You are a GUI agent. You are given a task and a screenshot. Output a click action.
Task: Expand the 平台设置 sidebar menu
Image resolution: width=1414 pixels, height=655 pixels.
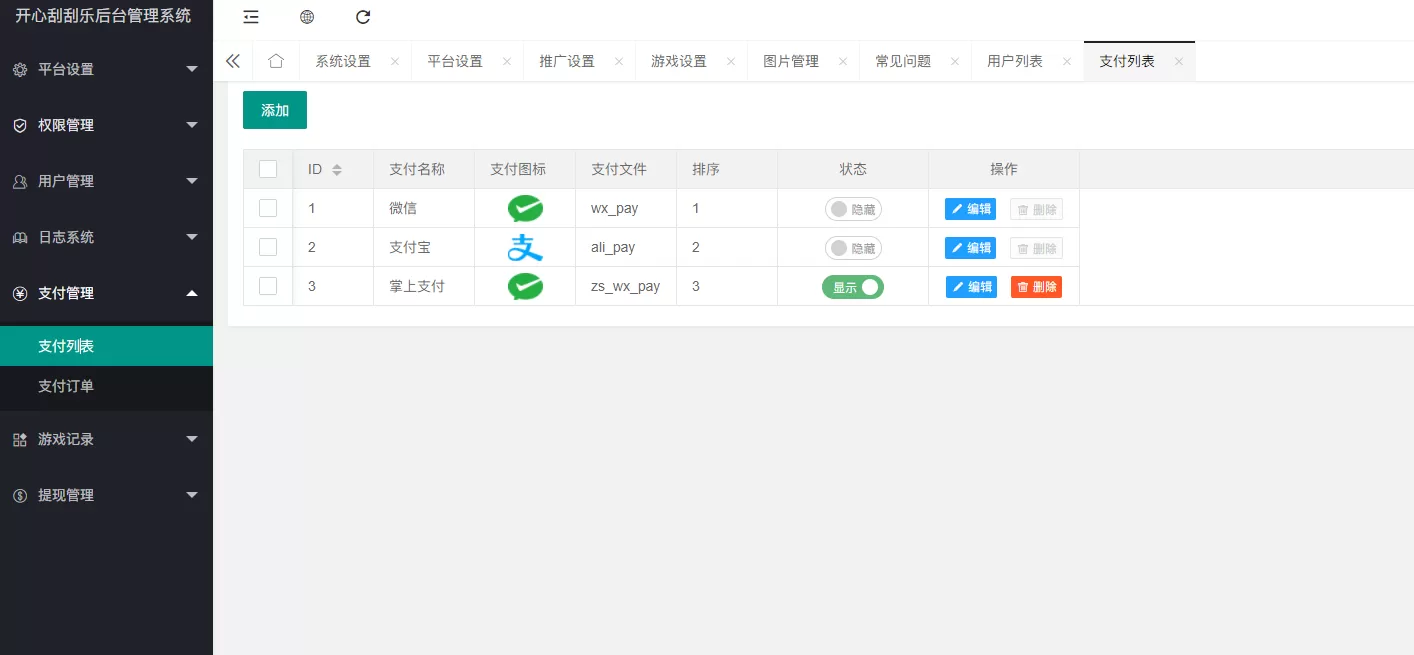(x=106, y=69)
